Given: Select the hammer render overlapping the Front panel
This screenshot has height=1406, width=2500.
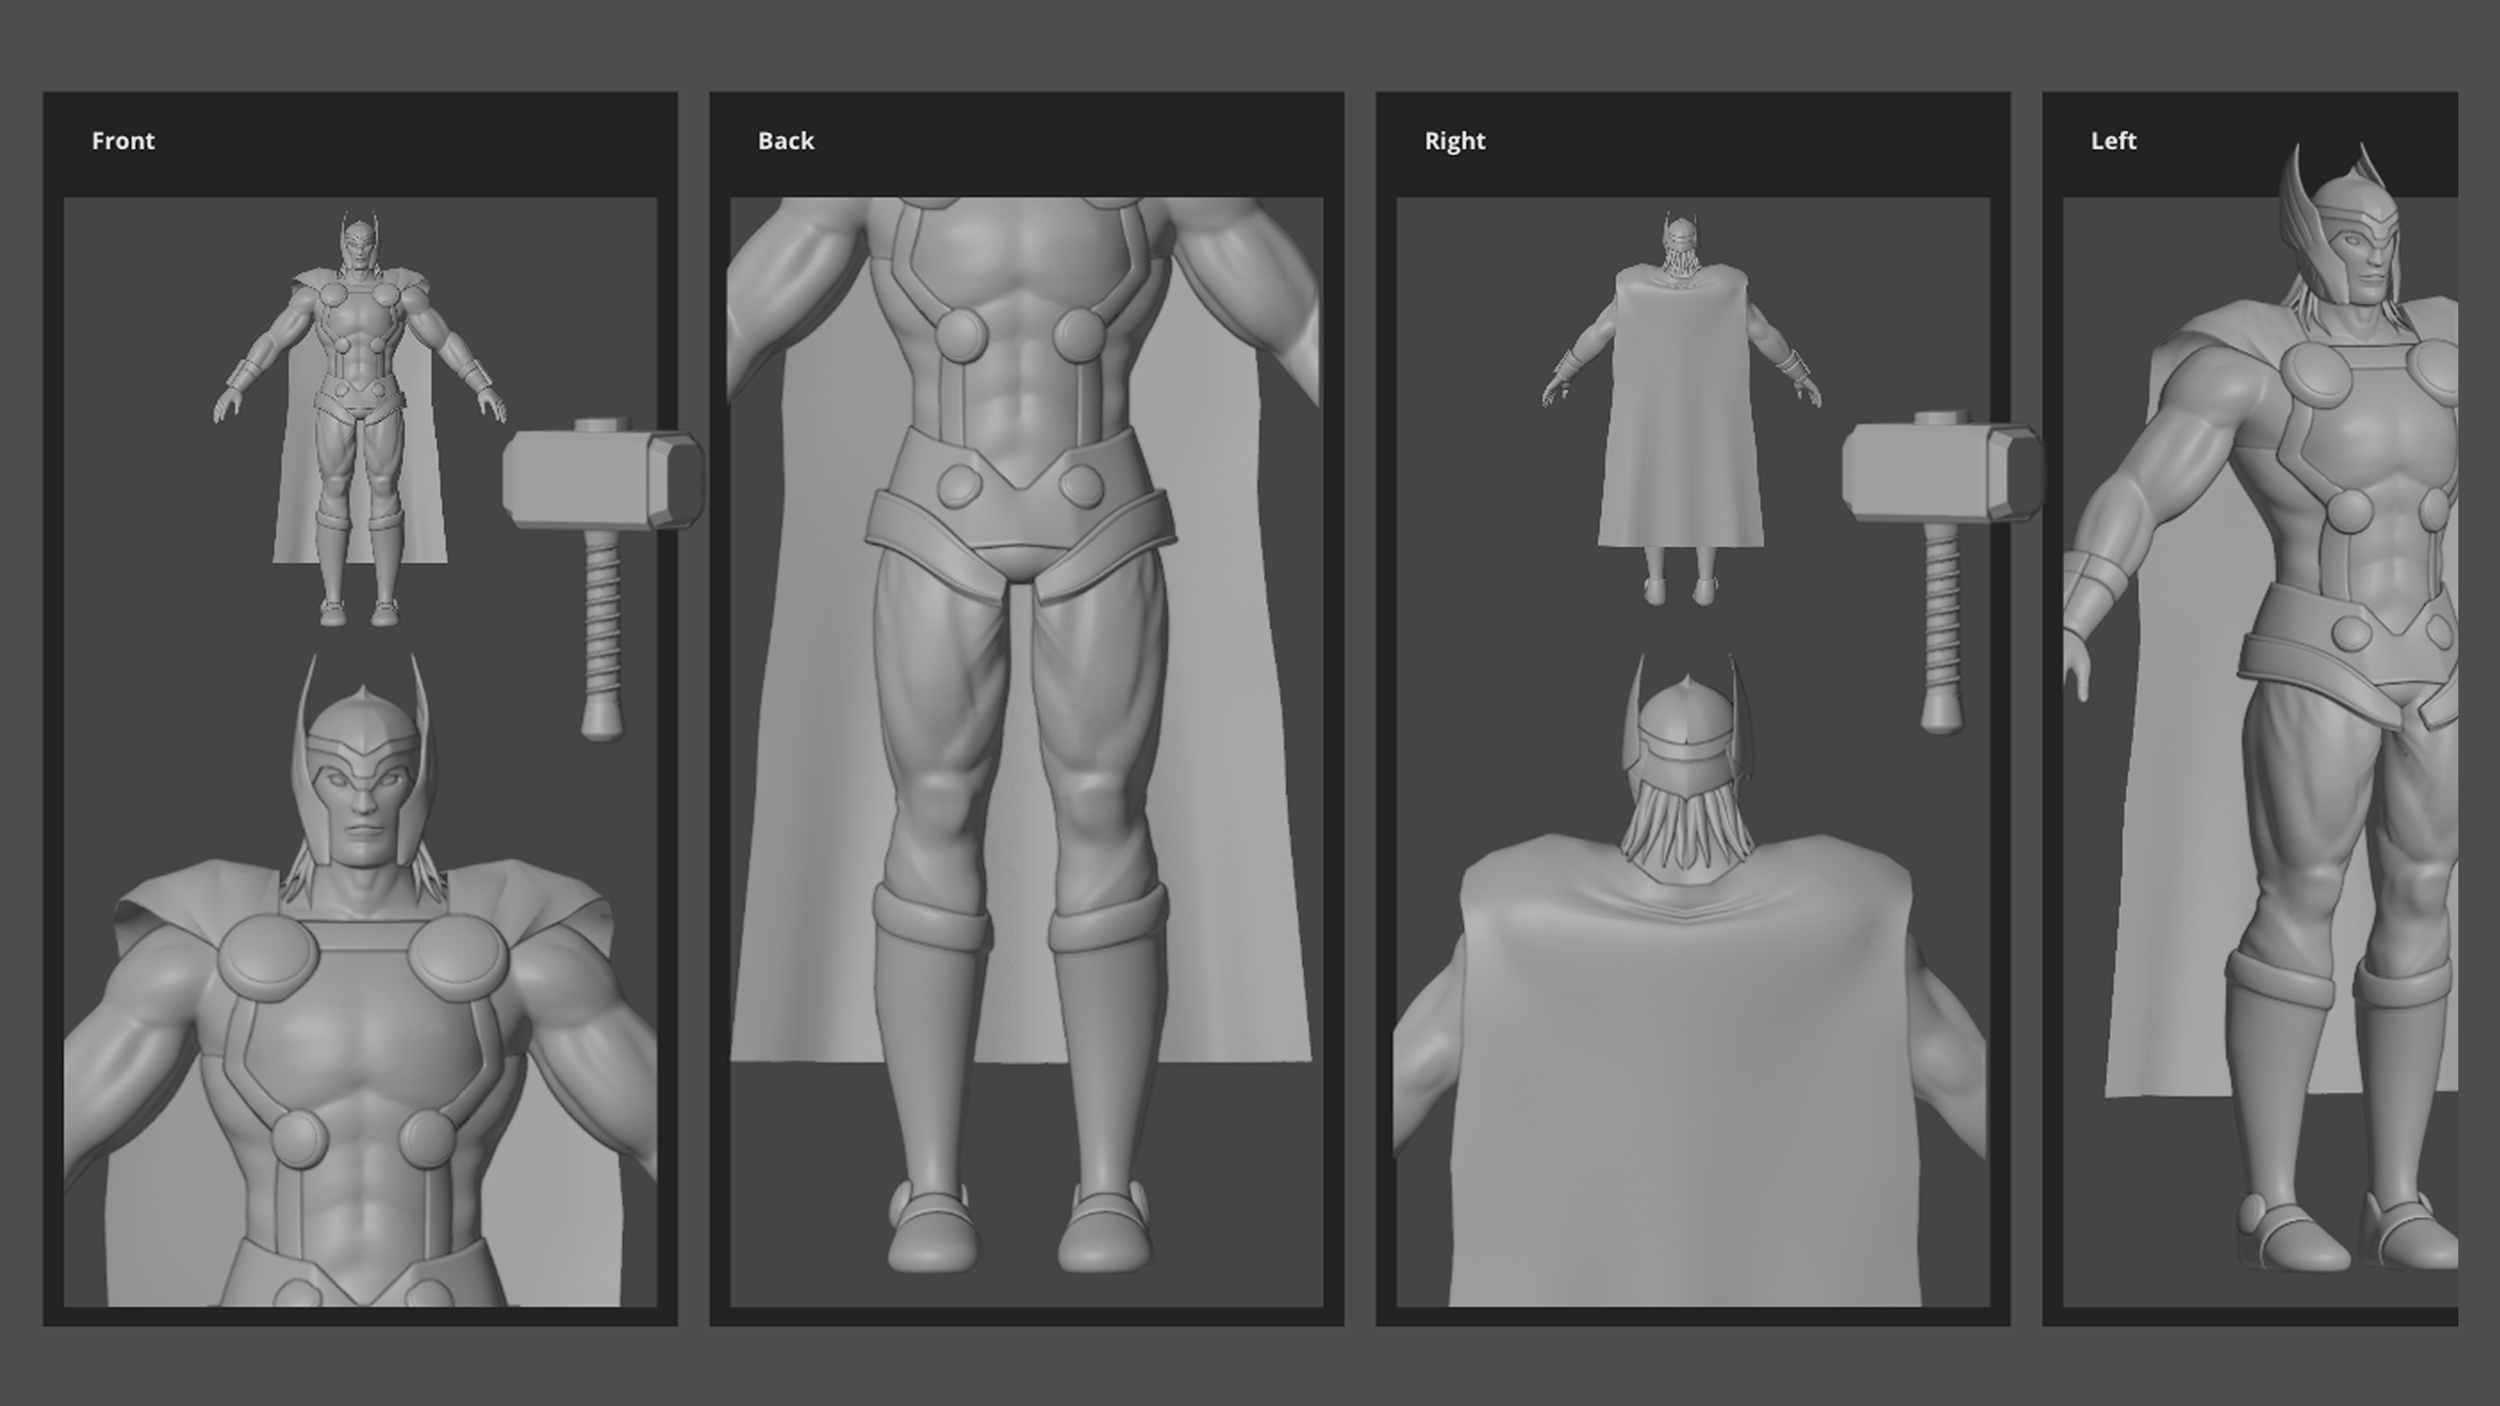Looking at the screenshot, I should click(603, 578).
